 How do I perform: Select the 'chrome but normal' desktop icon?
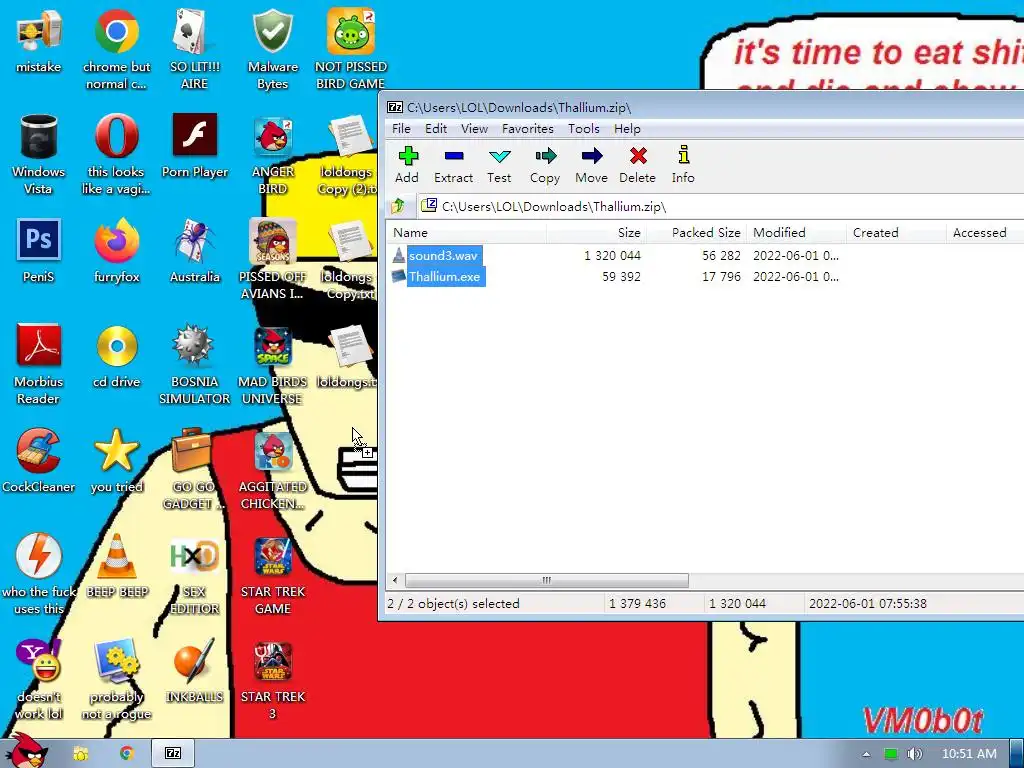tap(116, 49)
